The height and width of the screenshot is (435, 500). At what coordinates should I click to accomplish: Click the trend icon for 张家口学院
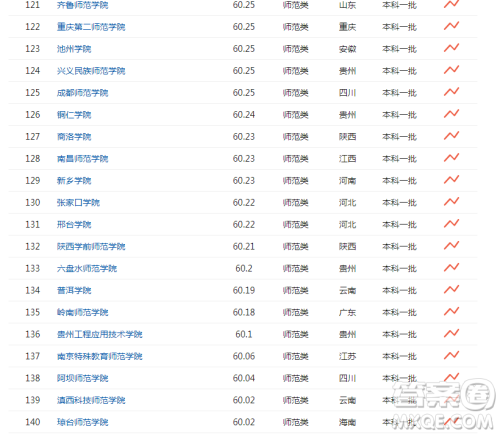(451, 202)
